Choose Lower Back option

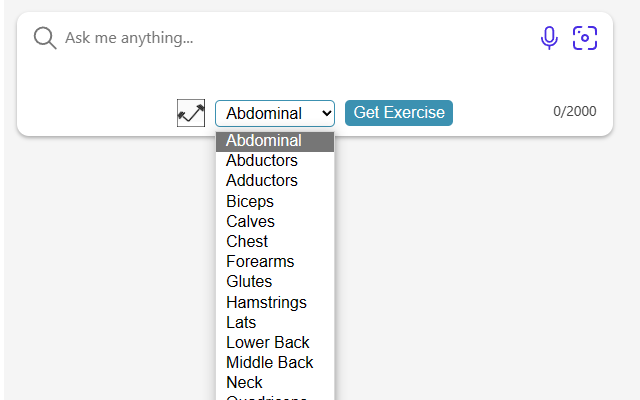[268, 342]
